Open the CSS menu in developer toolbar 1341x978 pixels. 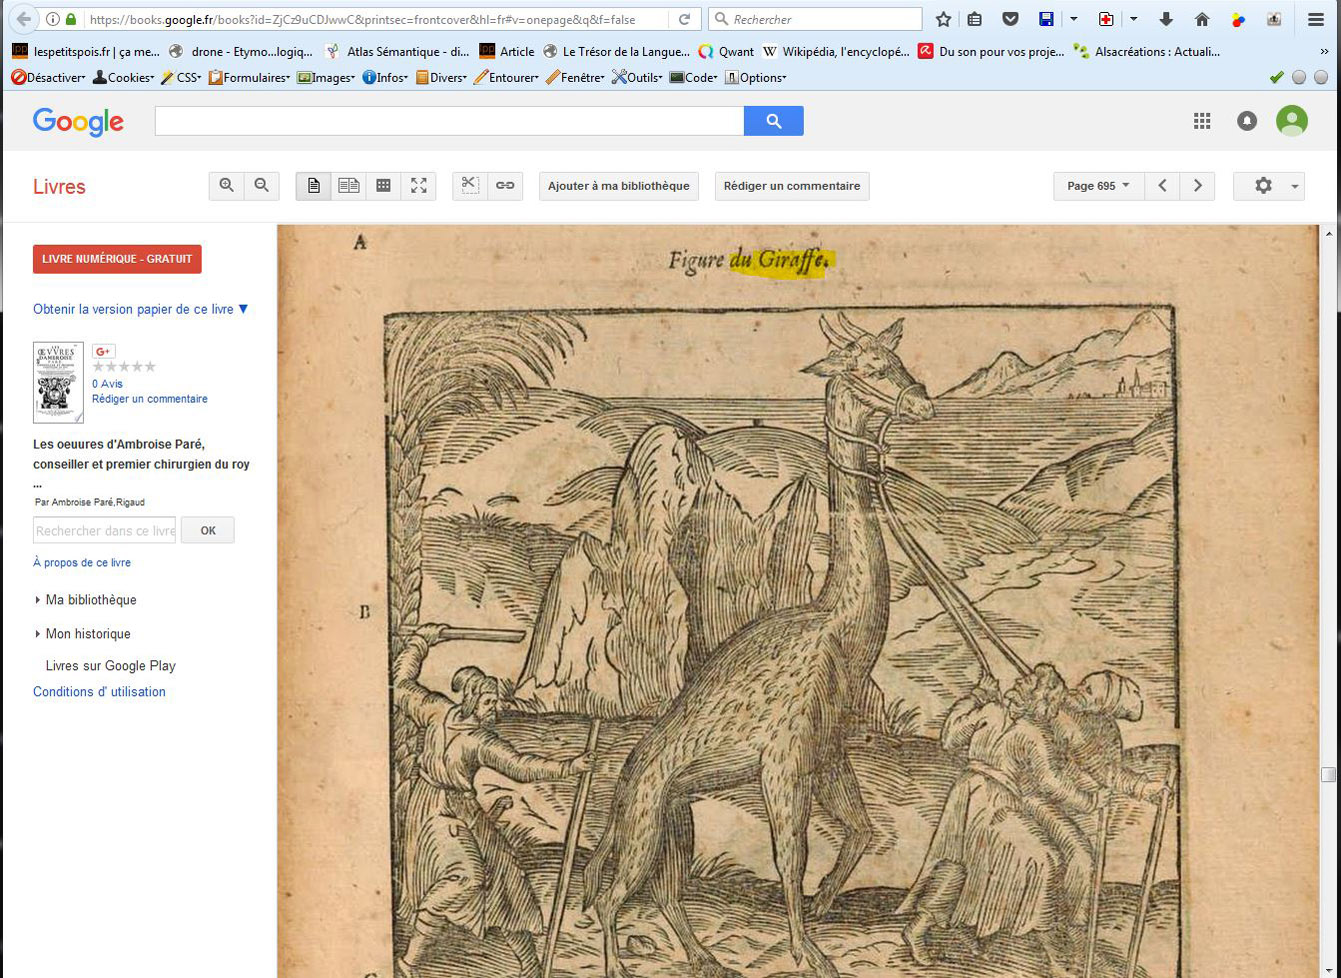pyautogui.click(x=182, y=78)
